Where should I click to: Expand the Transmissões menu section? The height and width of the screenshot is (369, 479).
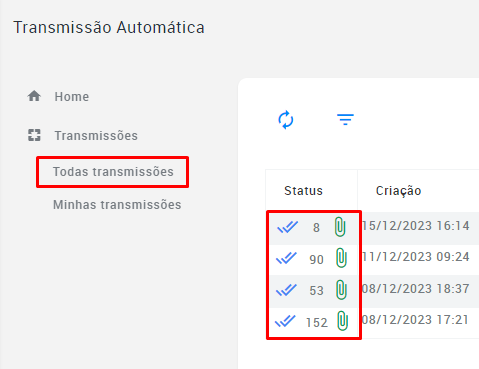coord(96,136)
